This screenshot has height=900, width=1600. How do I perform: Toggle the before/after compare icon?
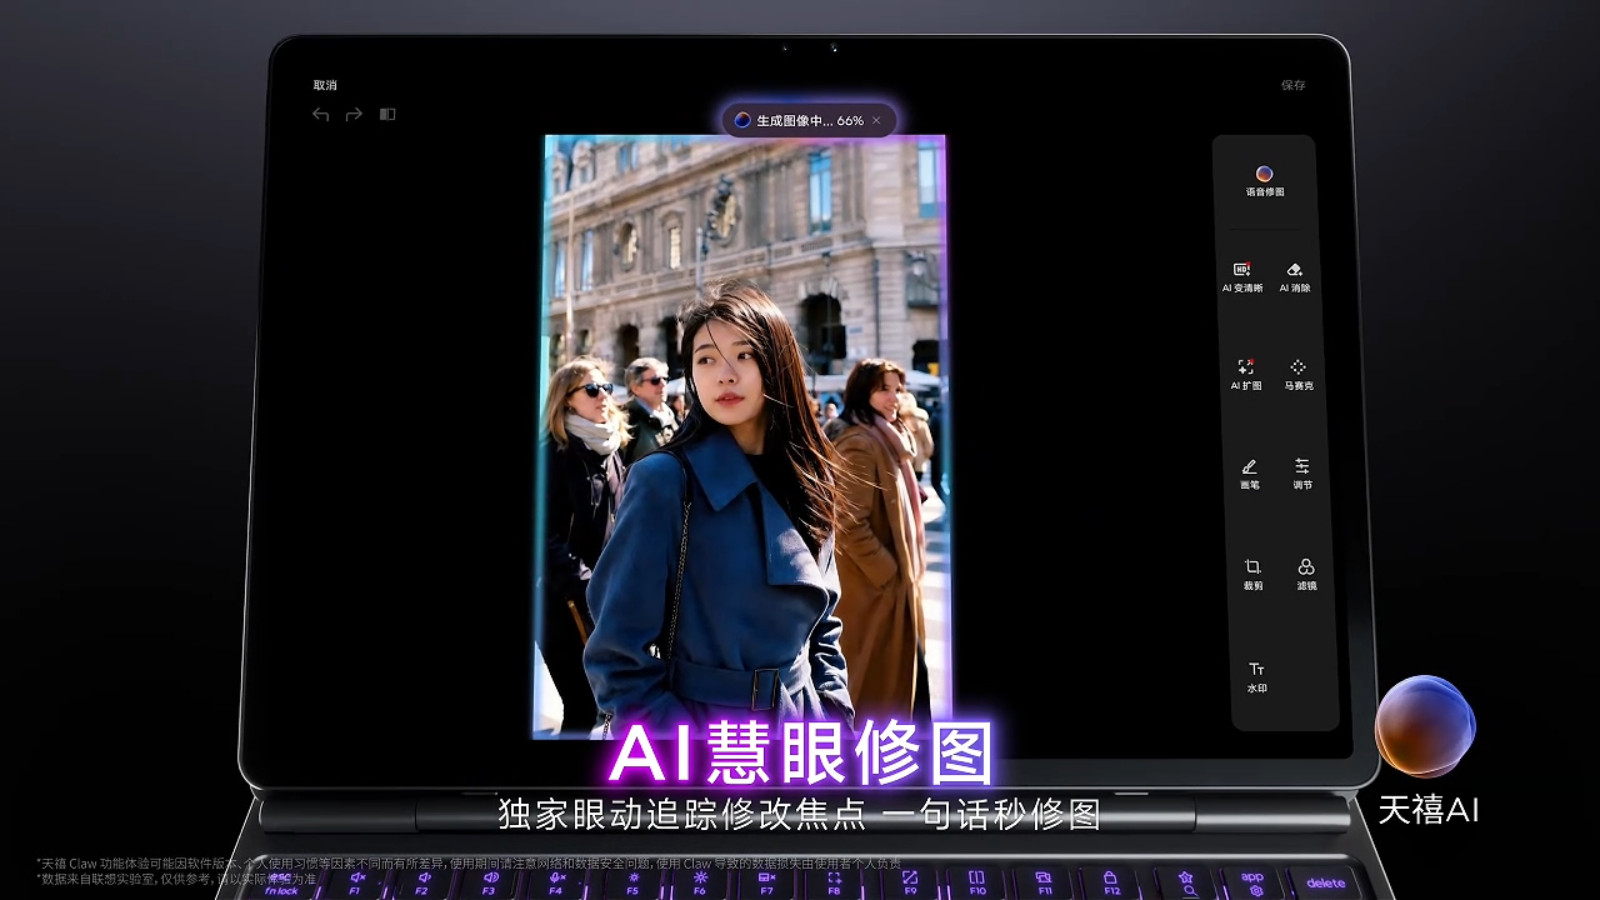(x=388, y=114)
